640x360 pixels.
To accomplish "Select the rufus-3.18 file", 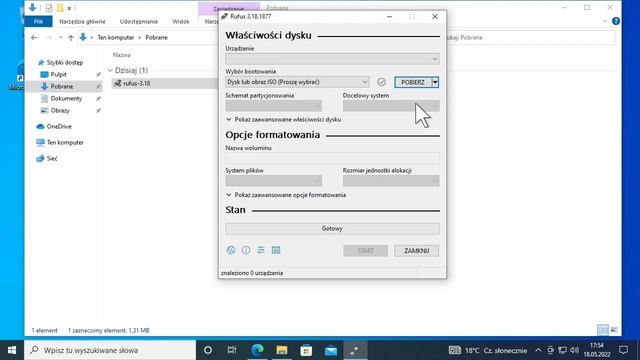I will coord(137,83).
